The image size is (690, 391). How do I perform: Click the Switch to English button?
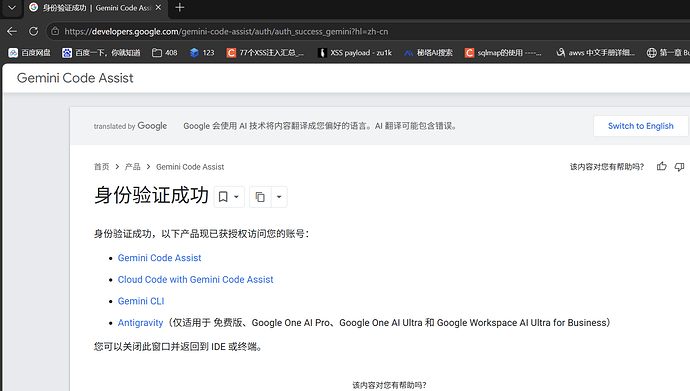(640, 126)
